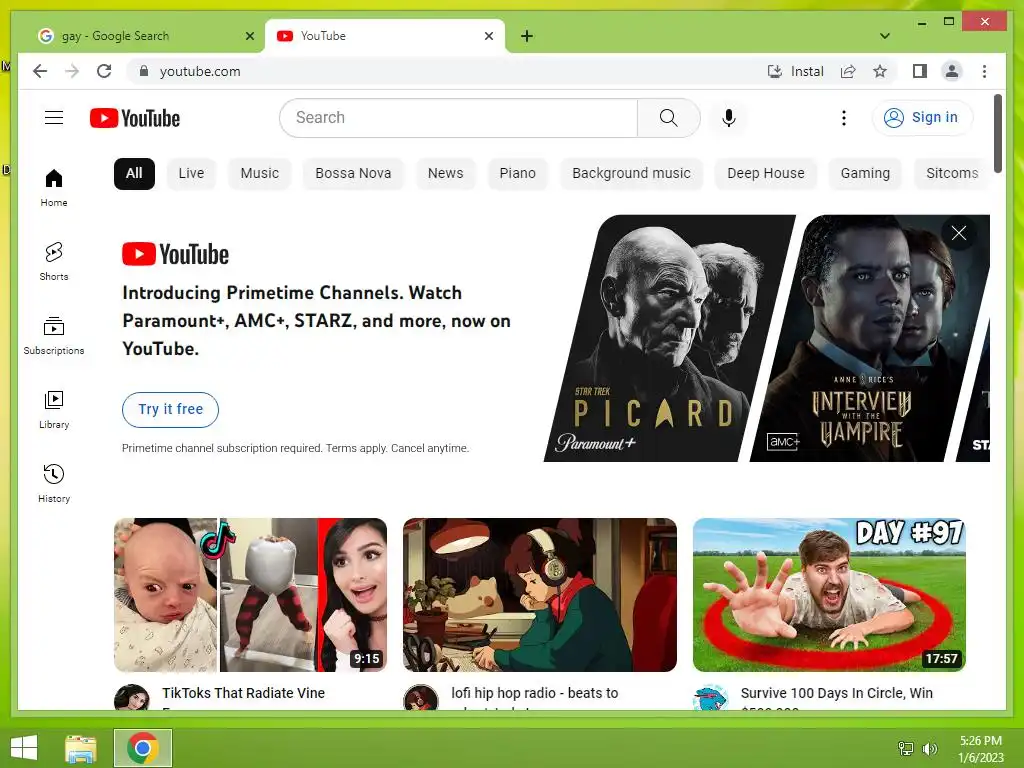The image size is (1024, 768).
Task: Open the YouTube hamburger guide menu
Action: [x=54, y=118]
